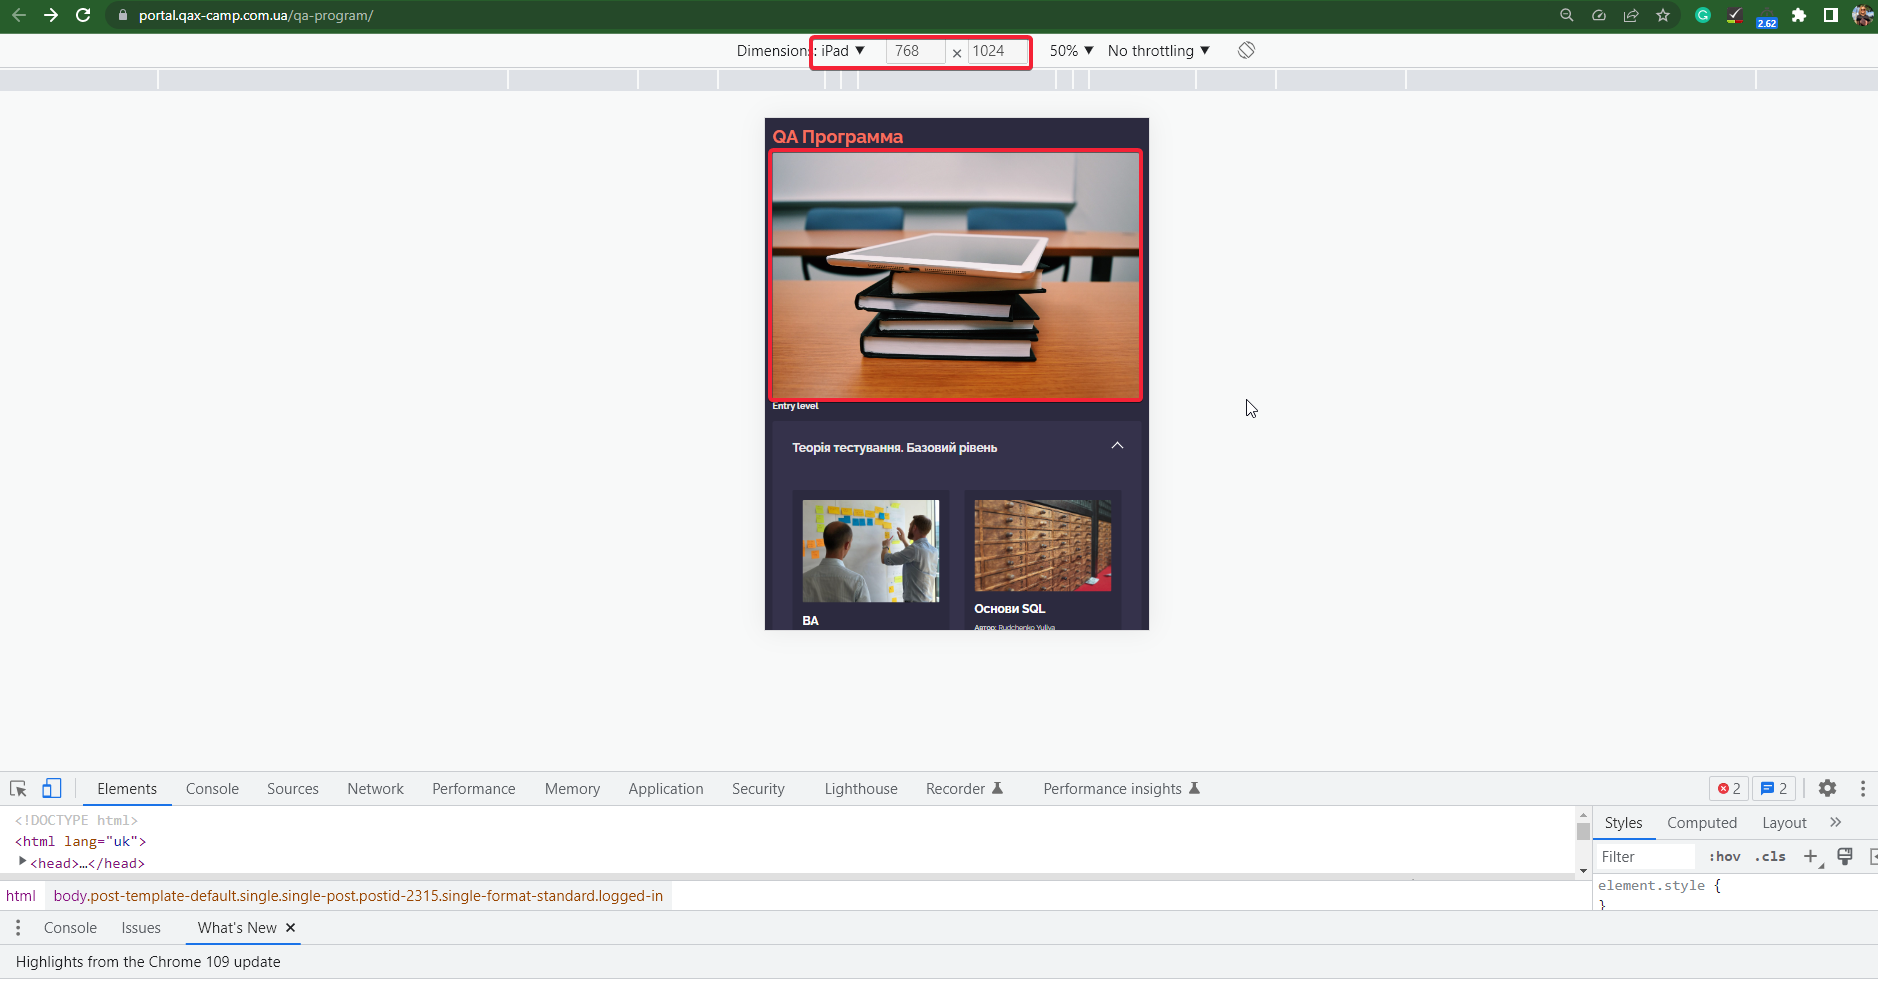Select the inspect element cursor icon
This screenshot has width=1878, height=990.
point(17,789)
